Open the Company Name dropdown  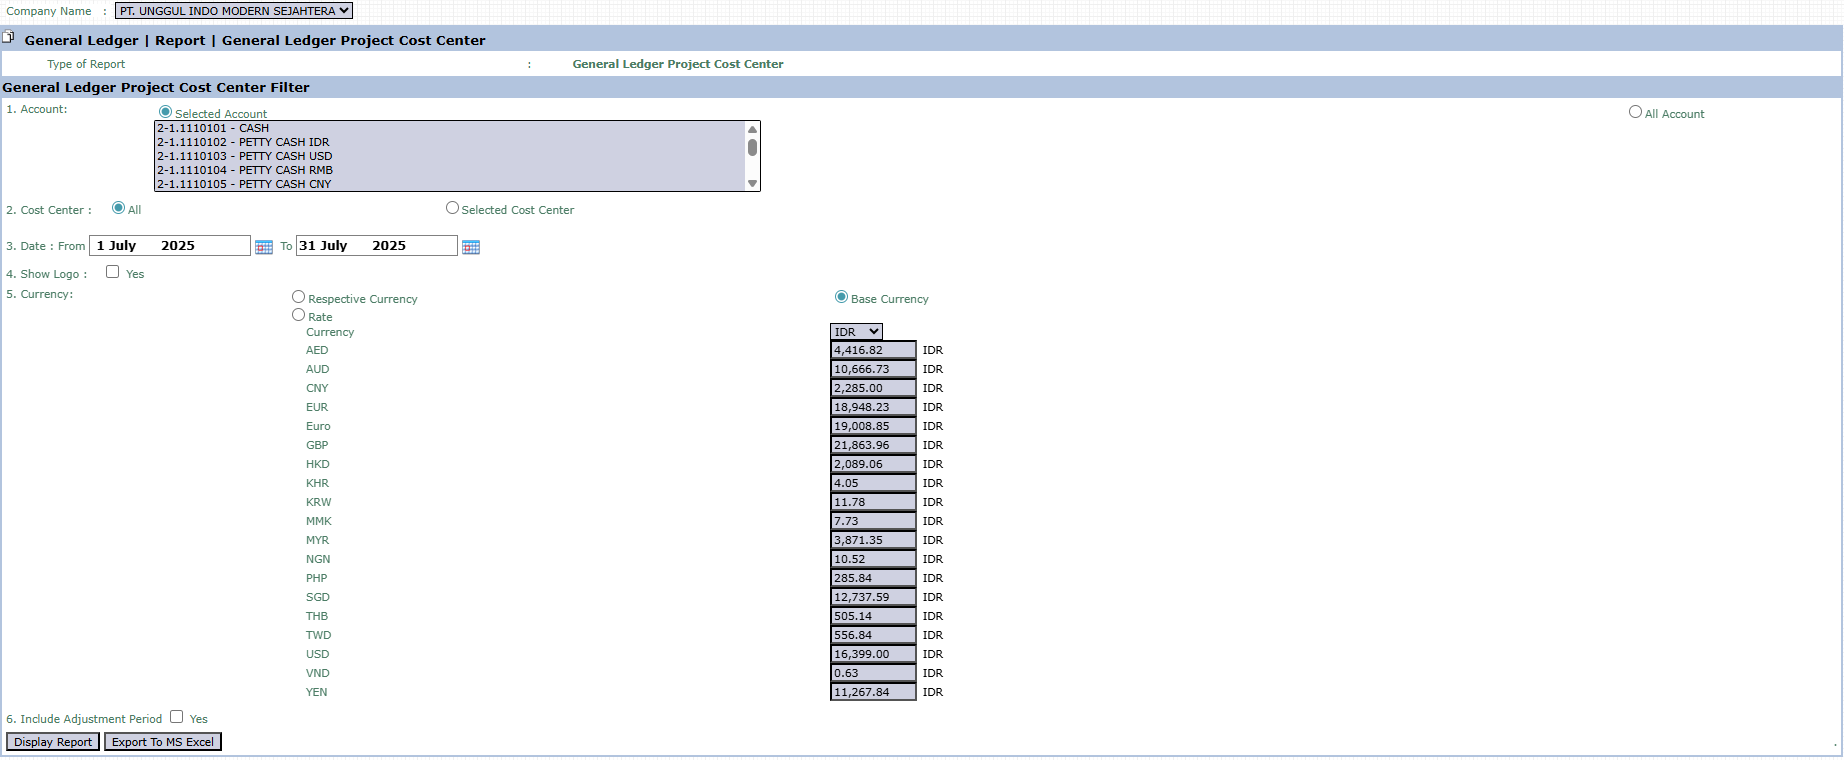pyautogui.click(x=234, y=11)
